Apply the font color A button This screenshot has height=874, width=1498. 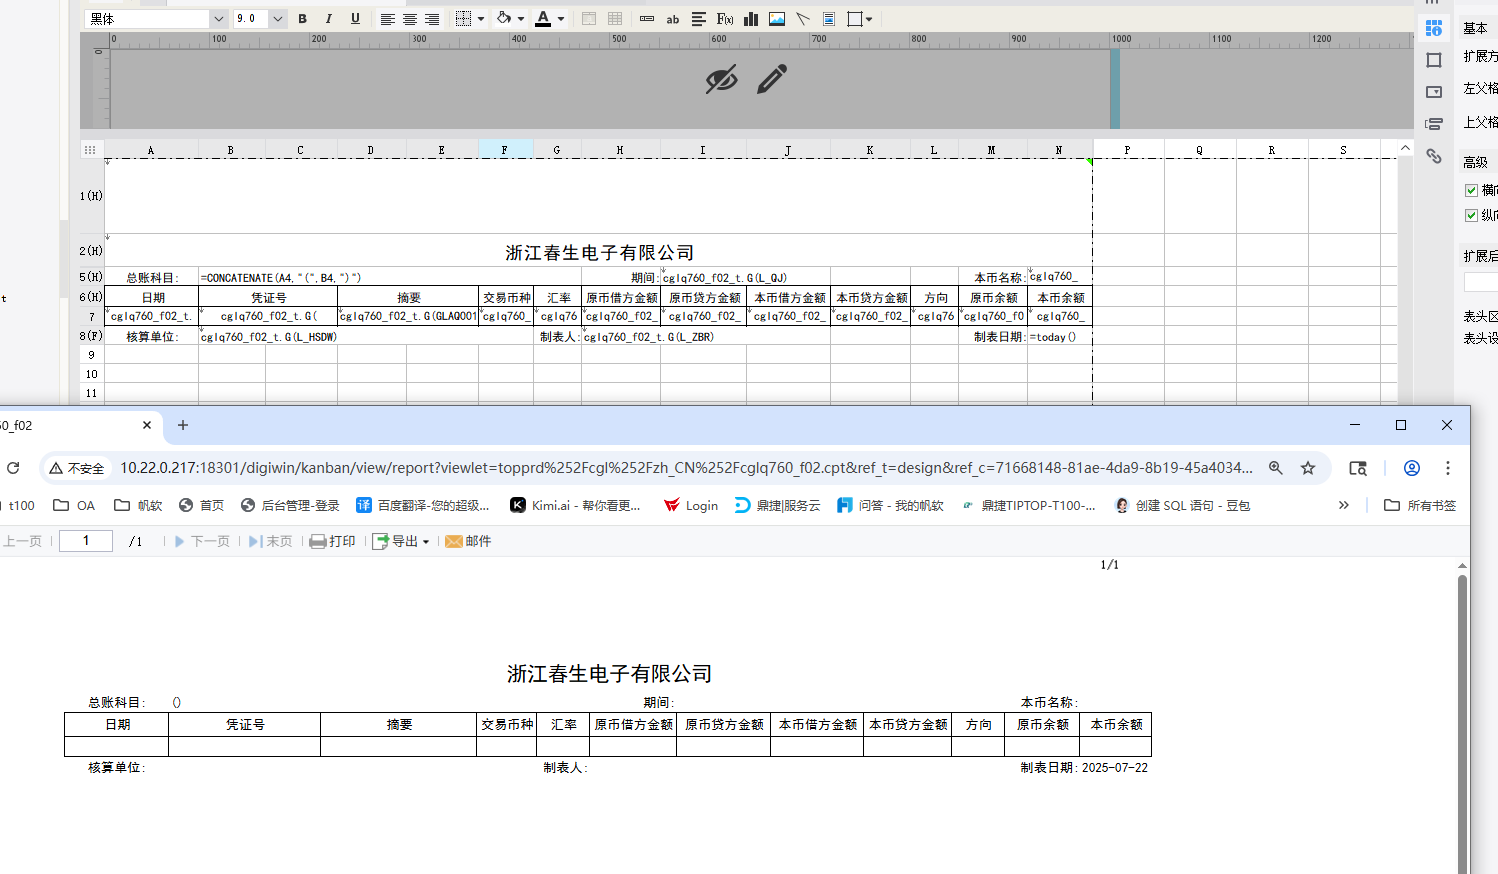[543, 19]
